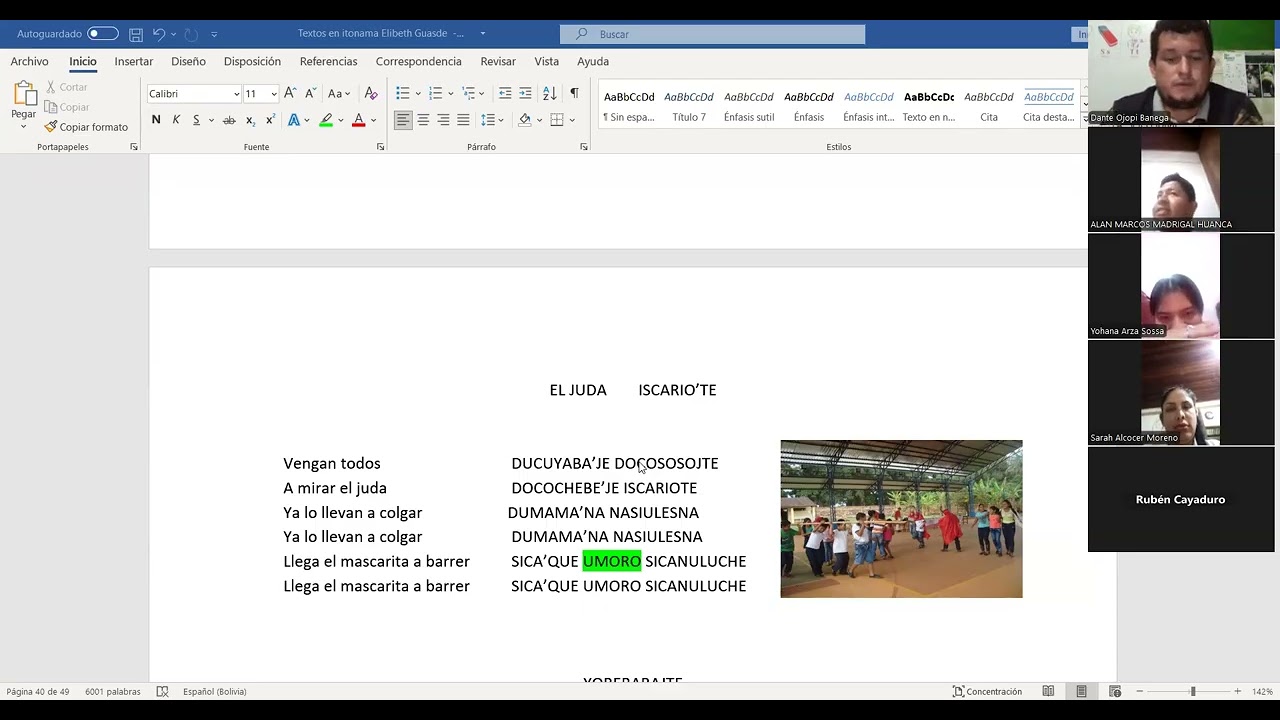This screenshot has width=1280, height=720.
Task: Apply the Cita style
Action: coord(989,106)
